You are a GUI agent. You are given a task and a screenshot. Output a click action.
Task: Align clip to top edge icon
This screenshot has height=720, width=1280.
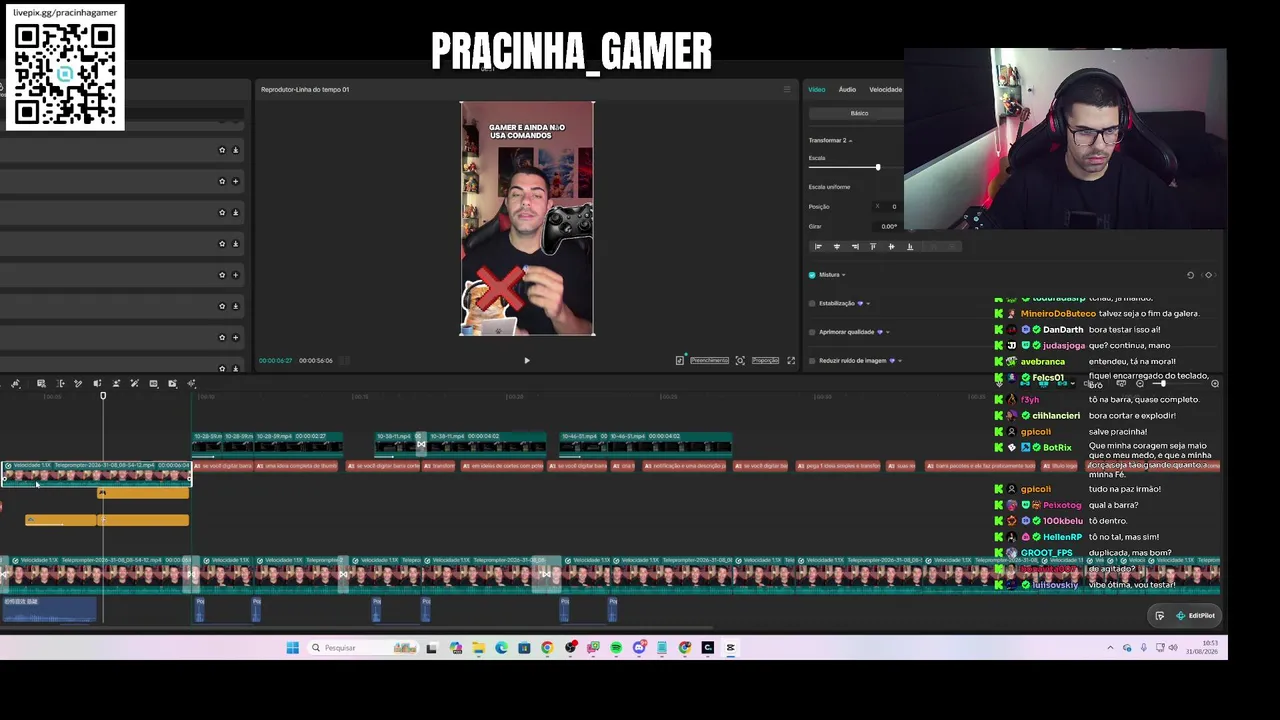pos(873,246)
